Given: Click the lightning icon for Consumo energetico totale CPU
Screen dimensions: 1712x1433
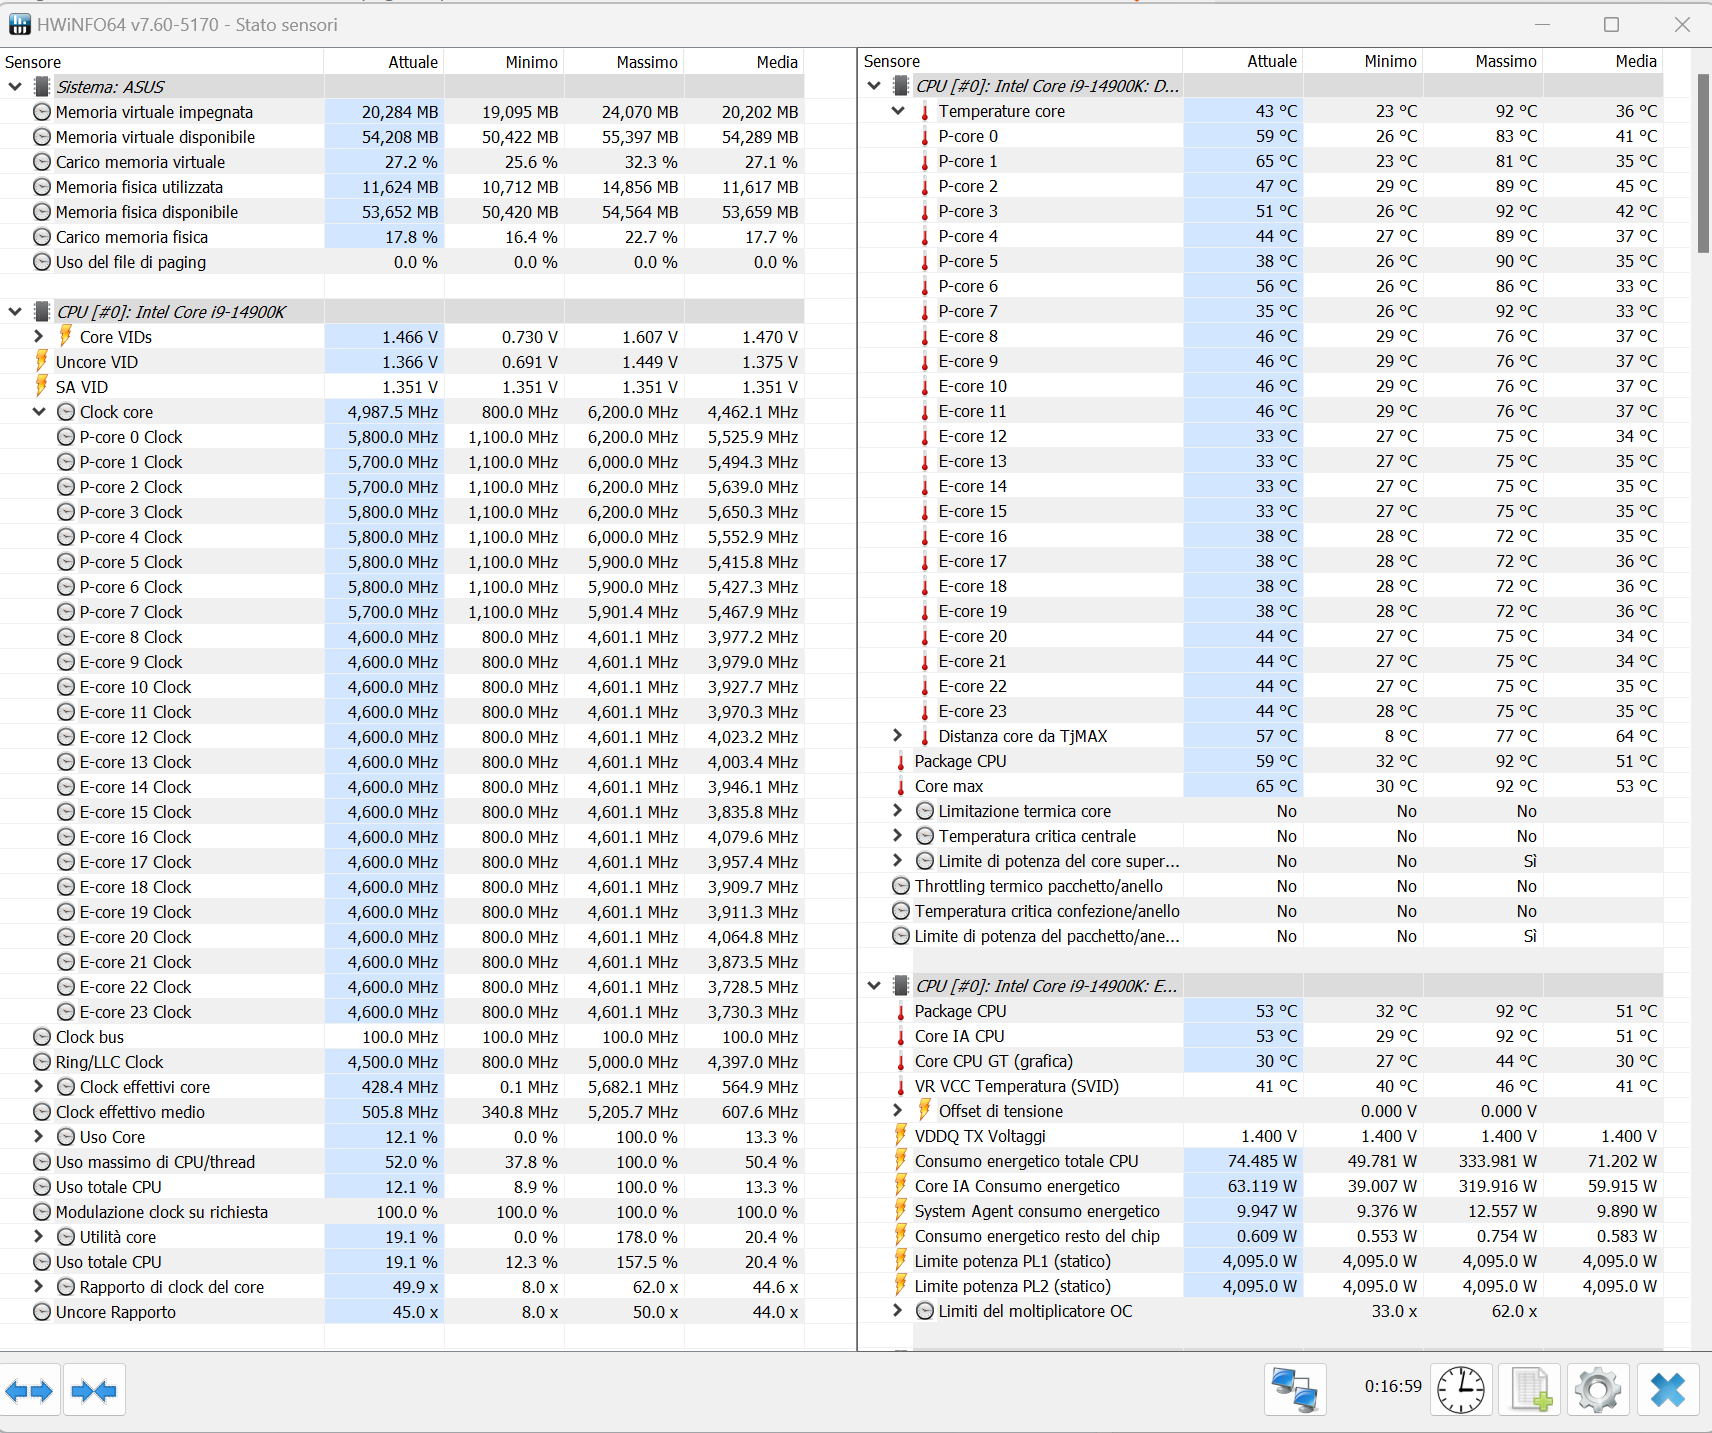Looking at the screenshot, I should 901,1161.
